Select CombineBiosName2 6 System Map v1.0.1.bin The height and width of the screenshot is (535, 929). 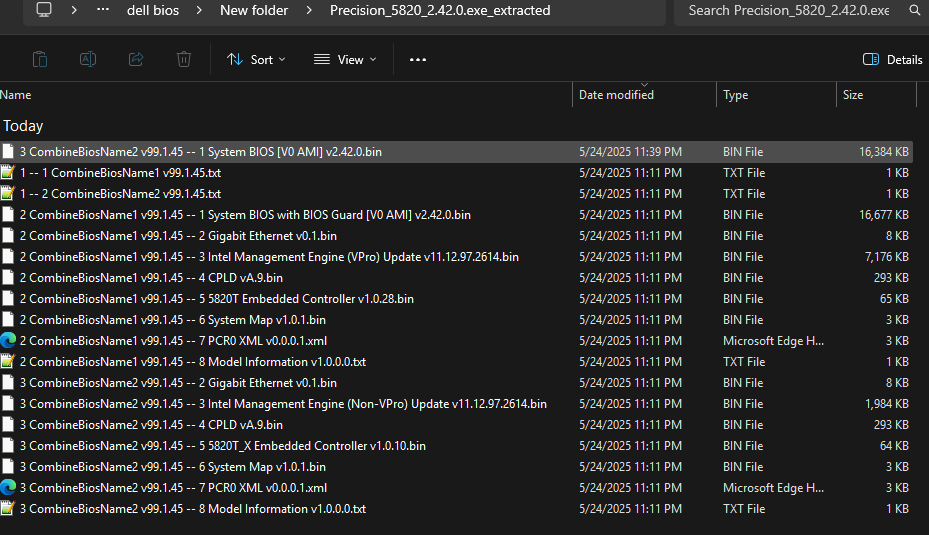[x=456, y=467]
